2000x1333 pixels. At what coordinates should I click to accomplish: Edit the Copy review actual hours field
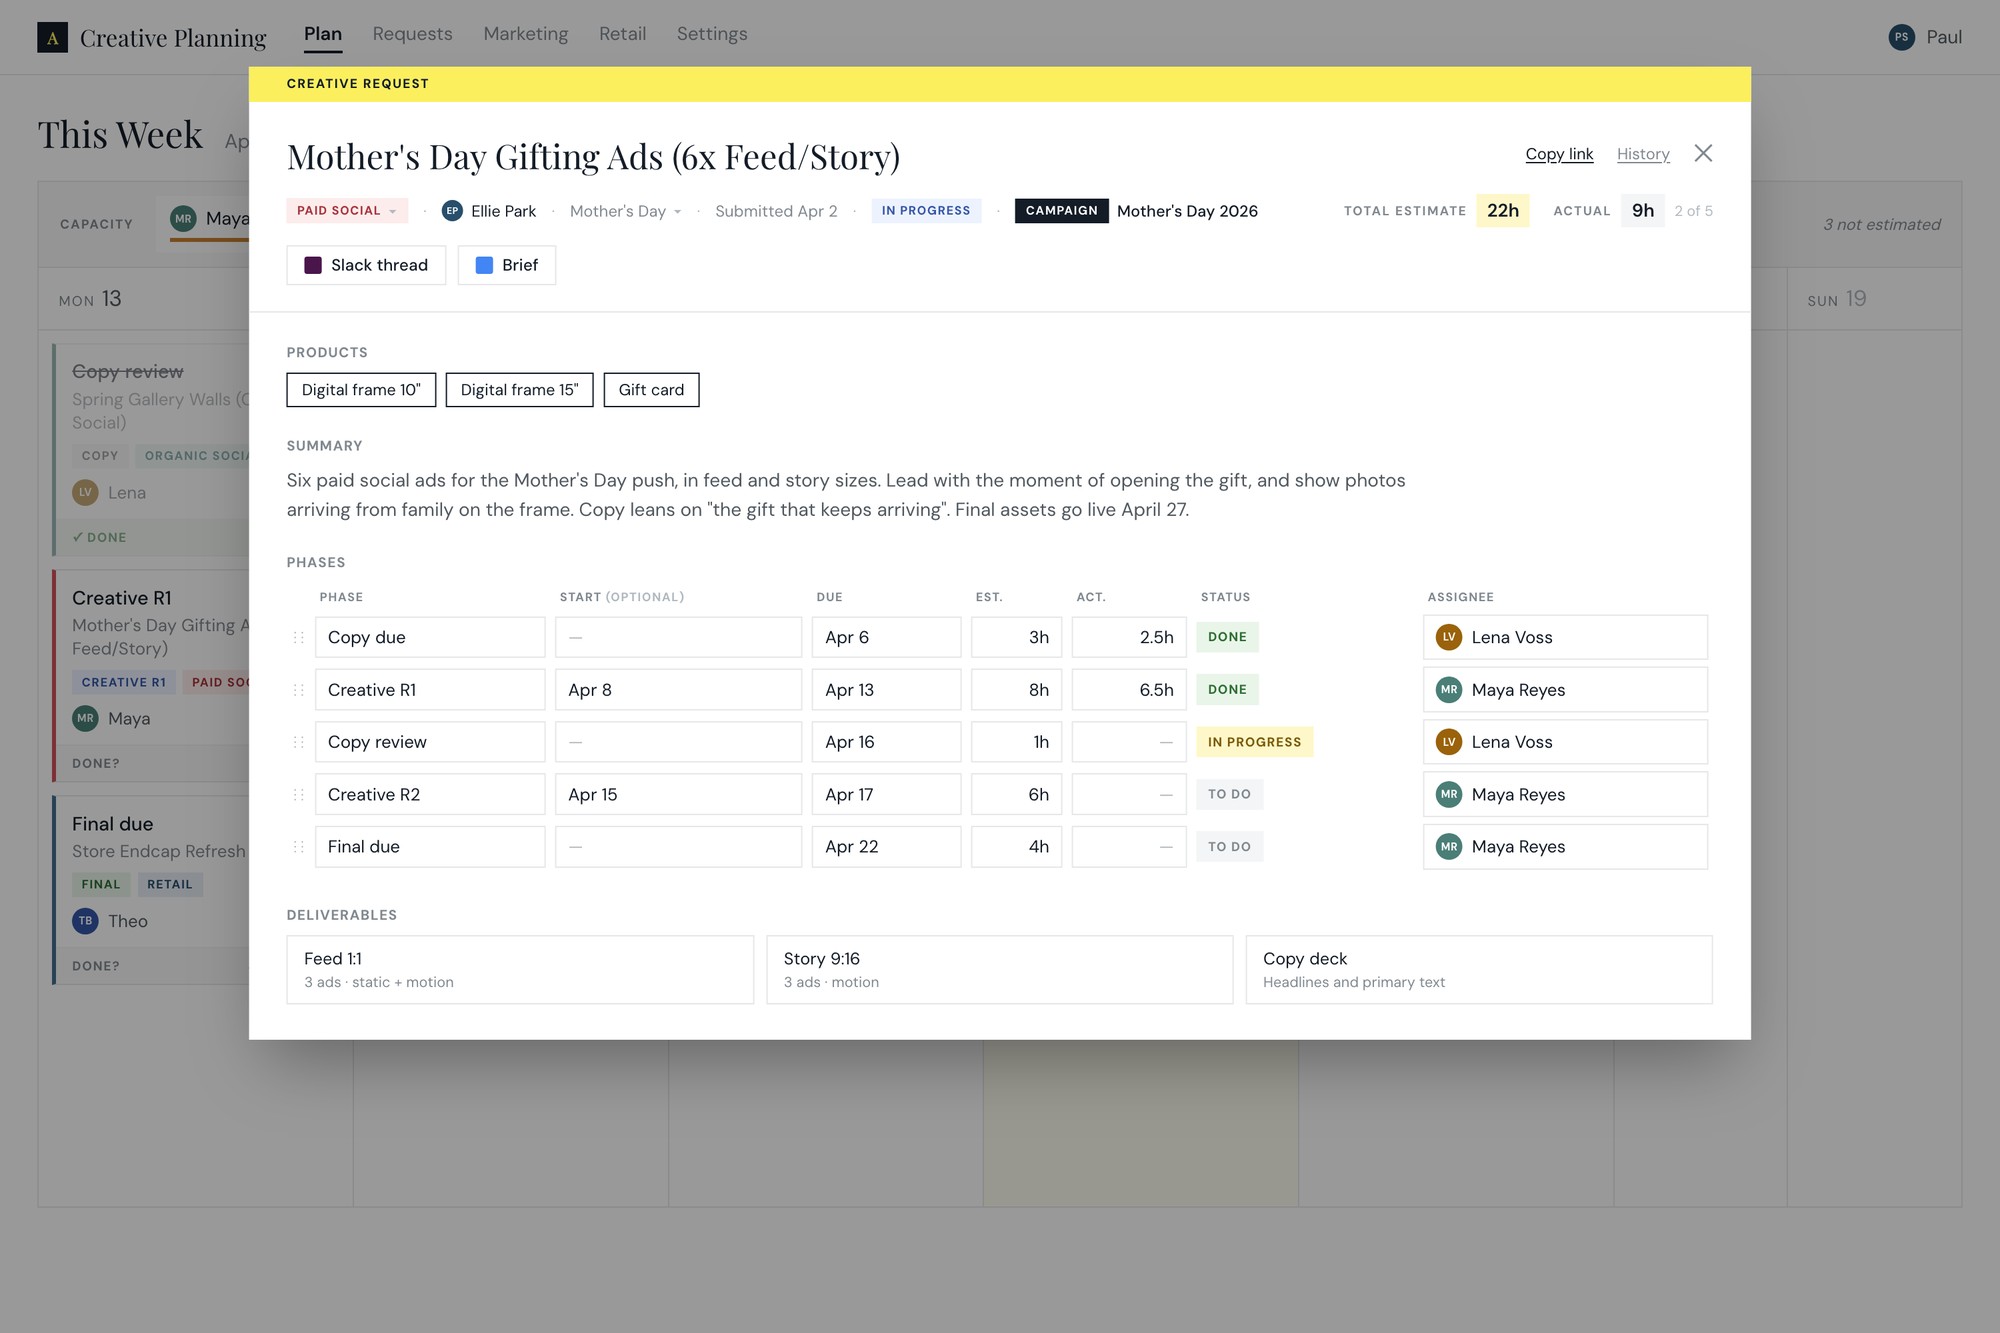click(x=1129, y=742)
